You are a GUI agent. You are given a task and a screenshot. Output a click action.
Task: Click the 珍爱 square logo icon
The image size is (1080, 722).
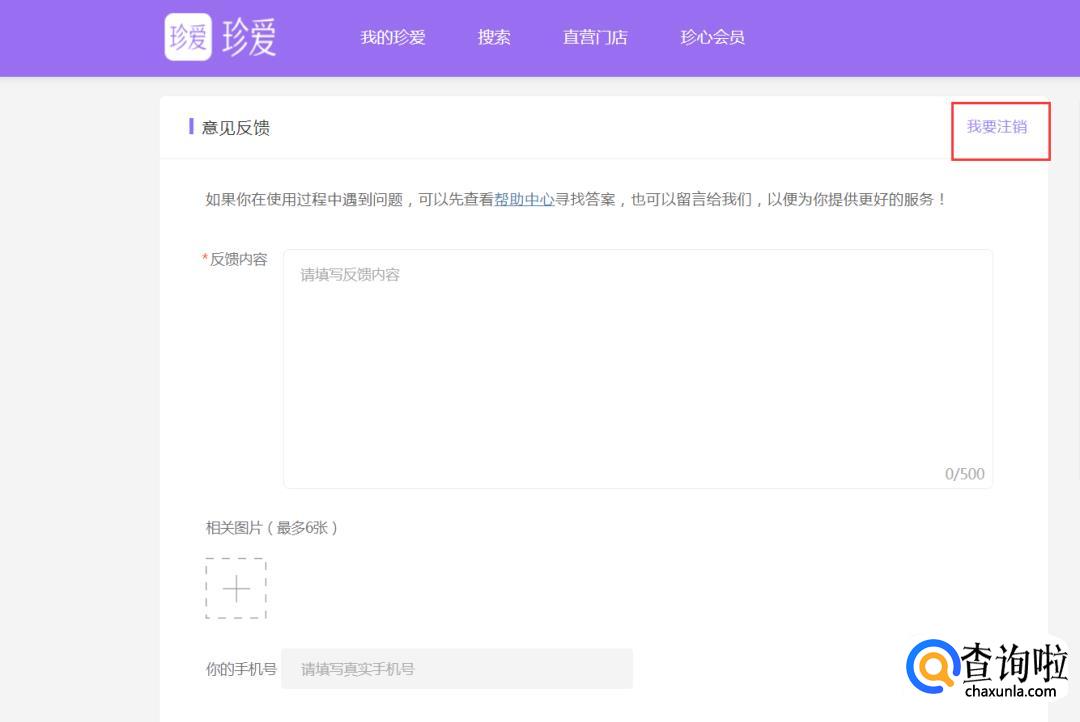[188, 37]
